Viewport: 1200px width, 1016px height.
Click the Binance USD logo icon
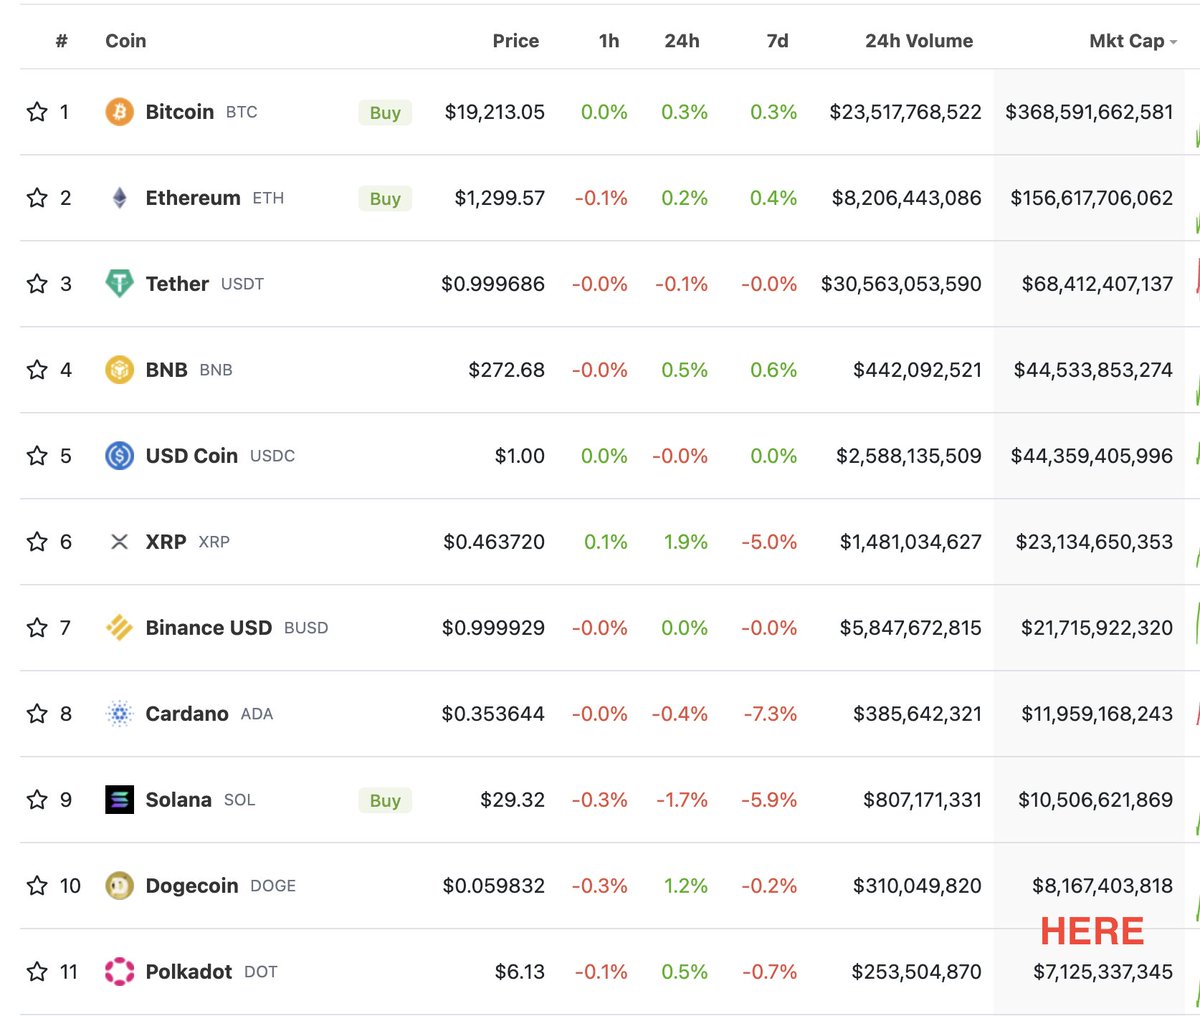(119, 628)
